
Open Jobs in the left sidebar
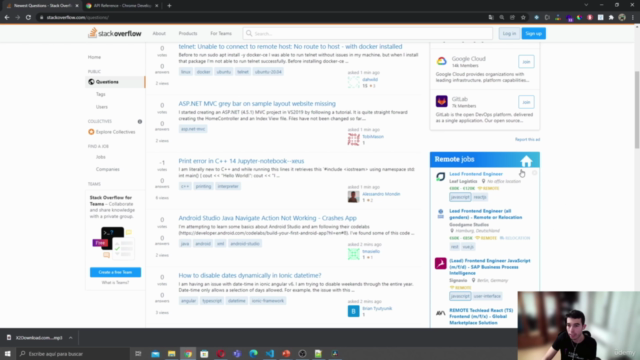[101, 157]
